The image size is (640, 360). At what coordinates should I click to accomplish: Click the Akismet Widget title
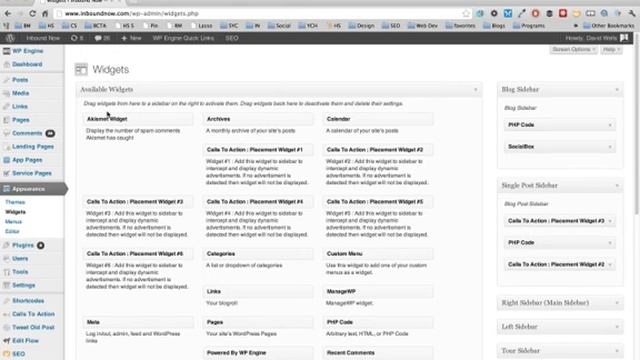point(107,119)
